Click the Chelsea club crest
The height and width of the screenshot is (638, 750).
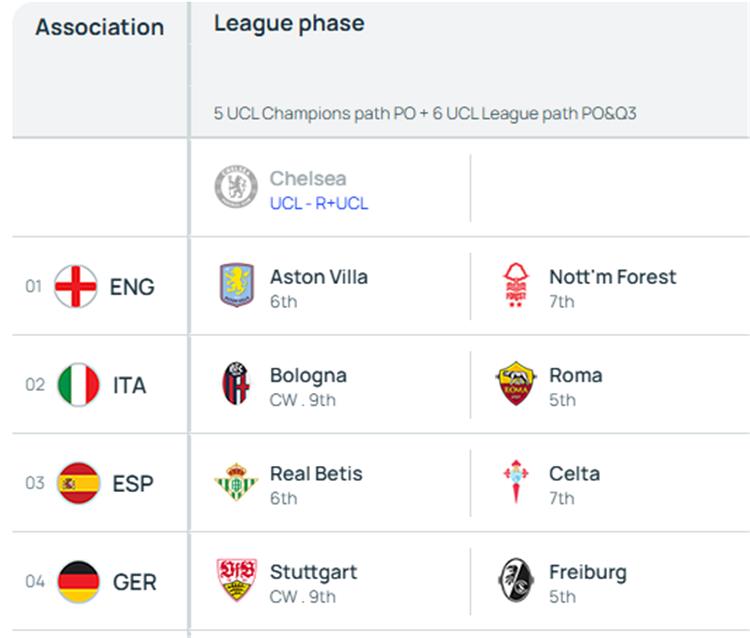click(x=236, y=187)
